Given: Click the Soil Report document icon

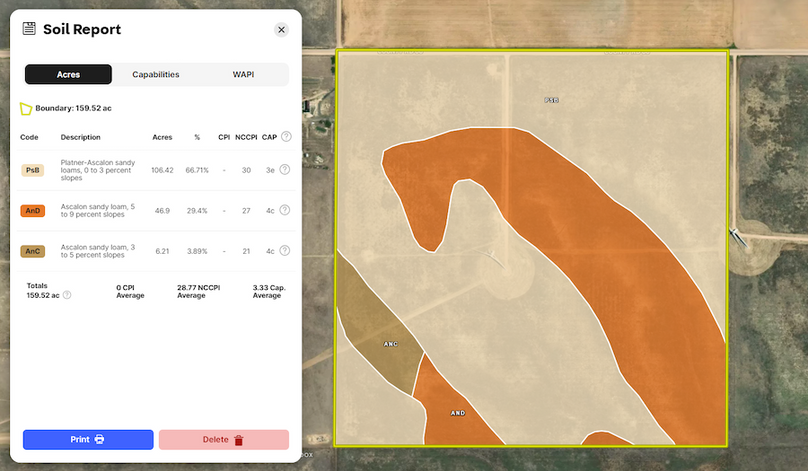Looking at the screenshot, I should coord(30,29).
